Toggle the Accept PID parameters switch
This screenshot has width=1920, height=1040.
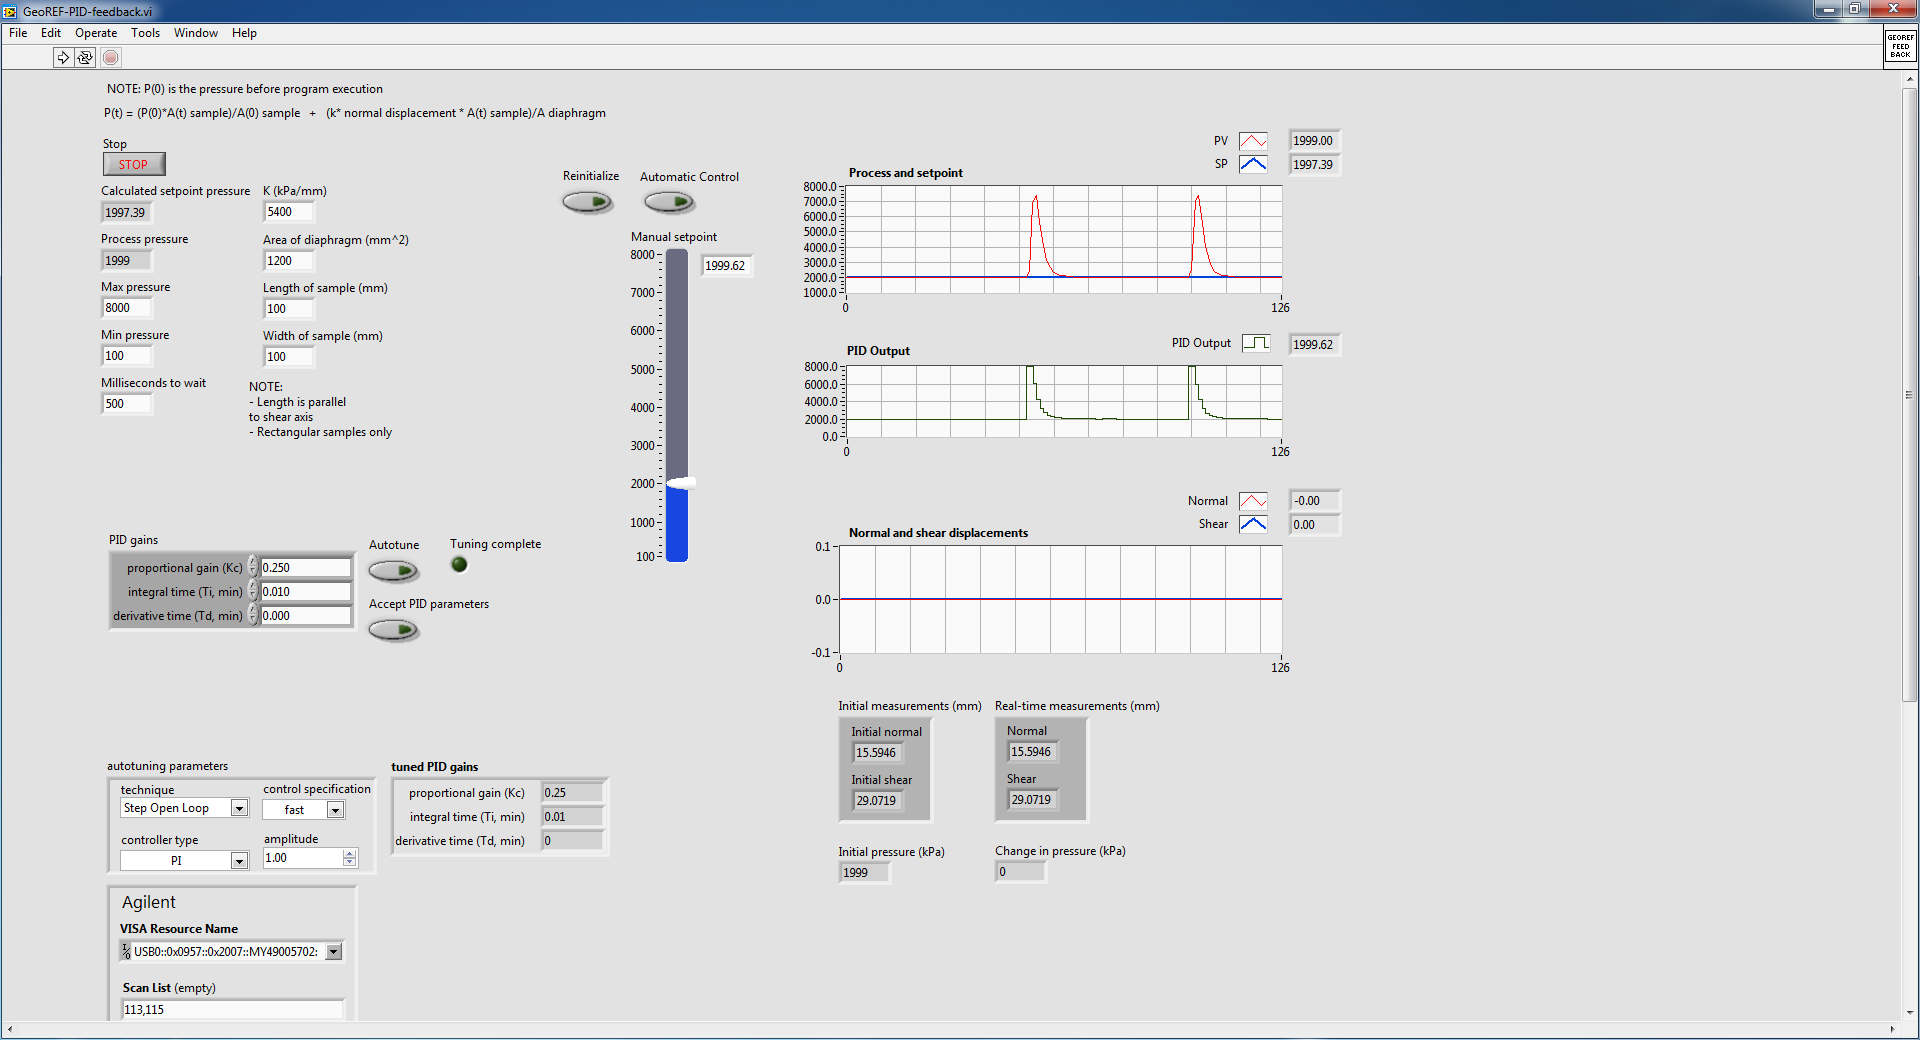[x=393, y=630]
